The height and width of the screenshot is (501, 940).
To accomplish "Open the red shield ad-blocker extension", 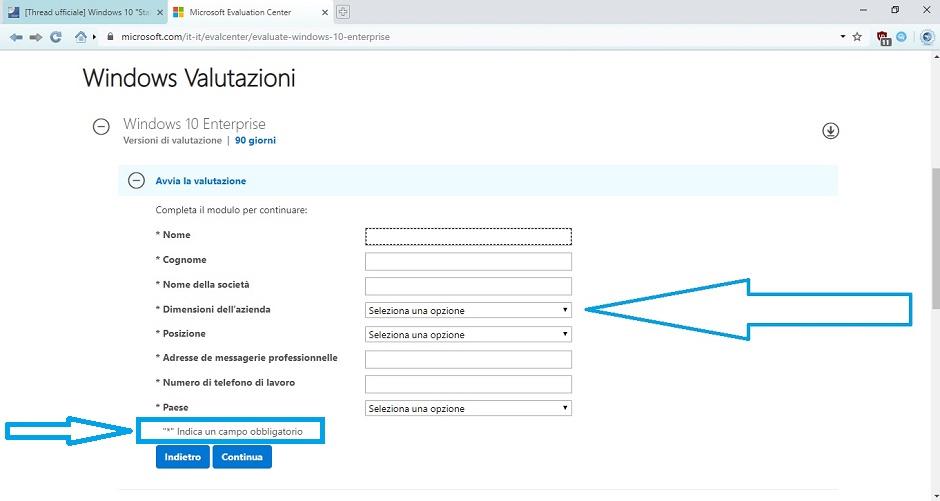I will 884,38.
